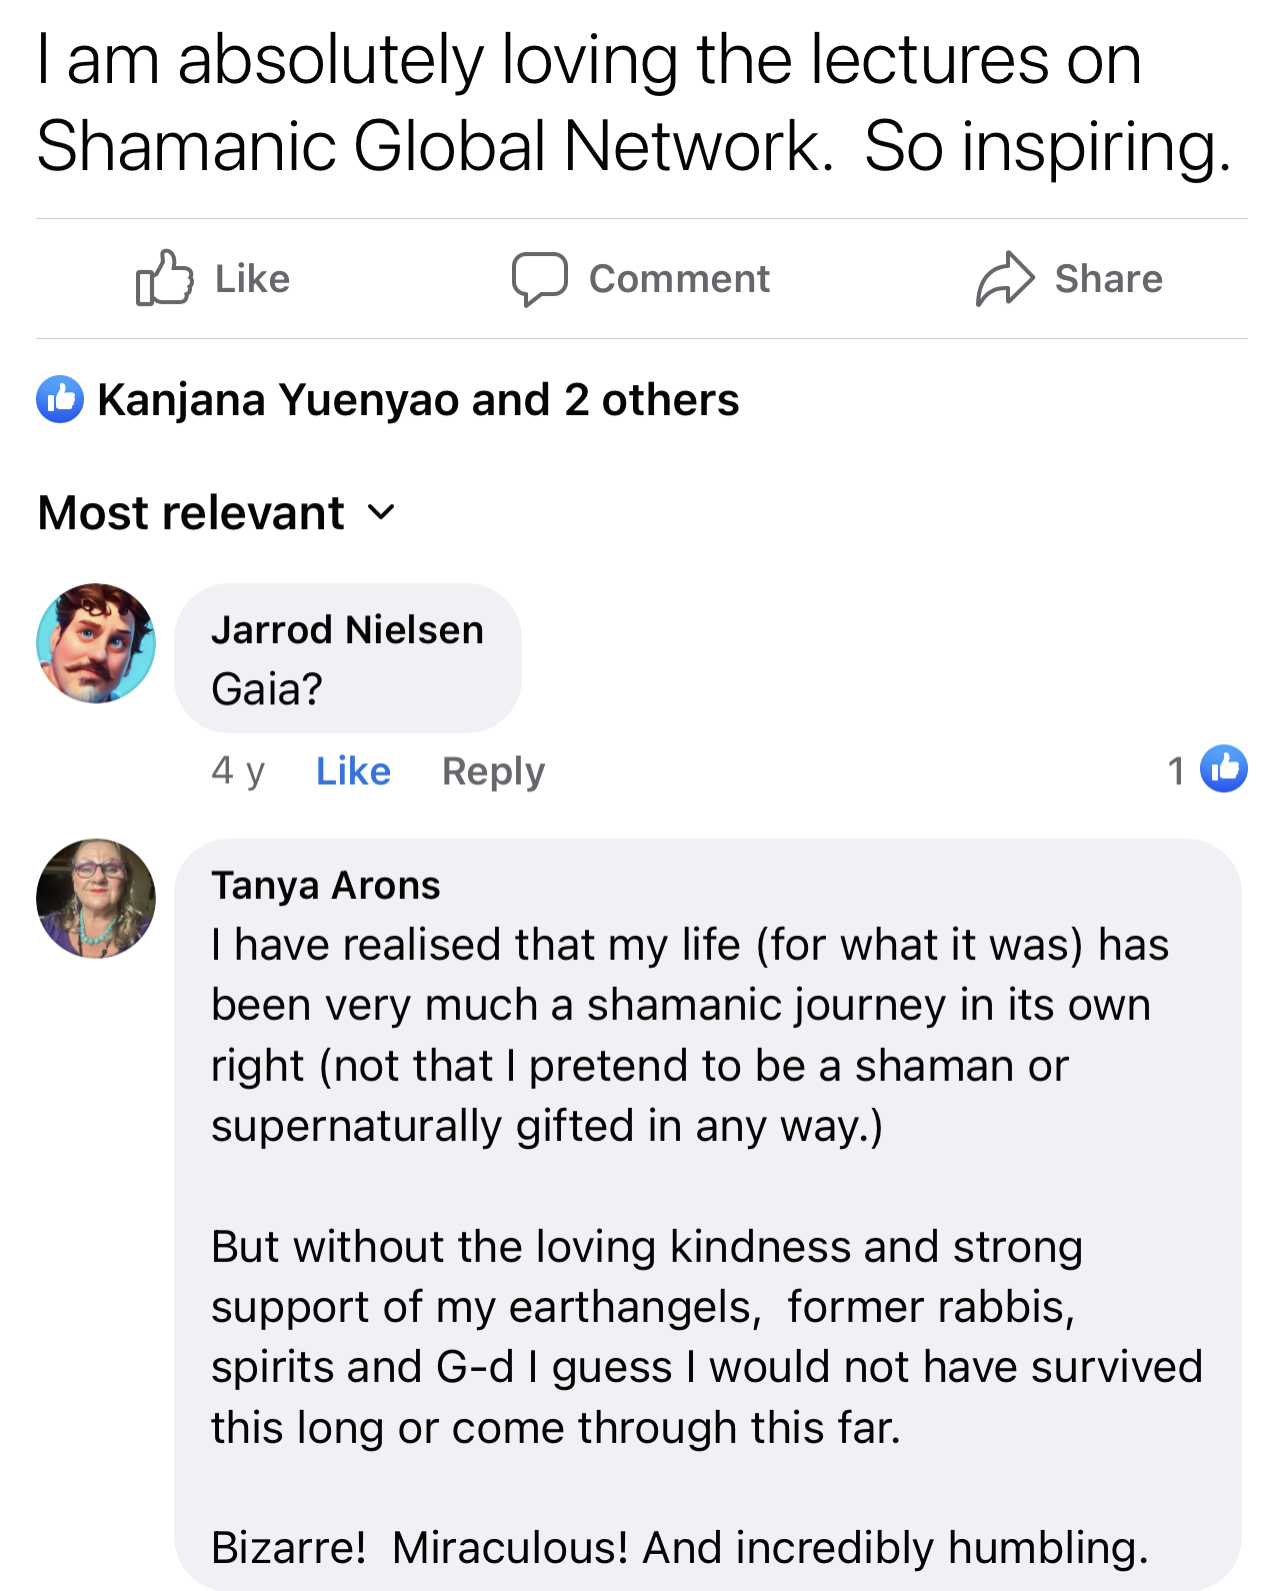Open the blue reaction icon beside Kanjana Yuenyao
The image size is (1284, 1591).
tap(60, 399)
